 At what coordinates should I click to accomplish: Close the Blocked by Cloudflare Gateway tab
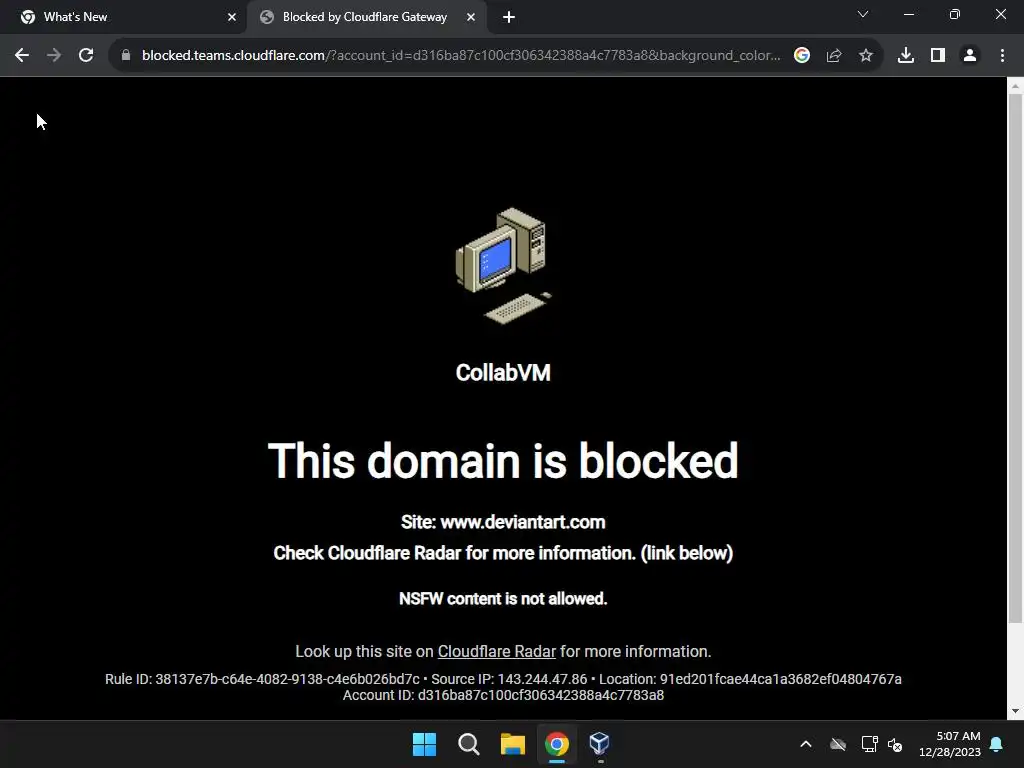tap(471, 18)
